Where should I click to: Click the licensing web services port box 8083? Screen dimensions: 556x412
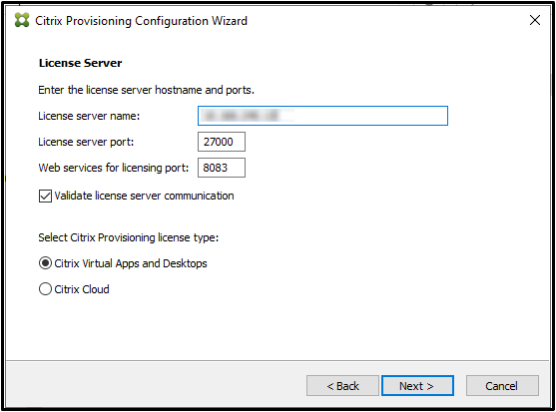click(221, 168)
